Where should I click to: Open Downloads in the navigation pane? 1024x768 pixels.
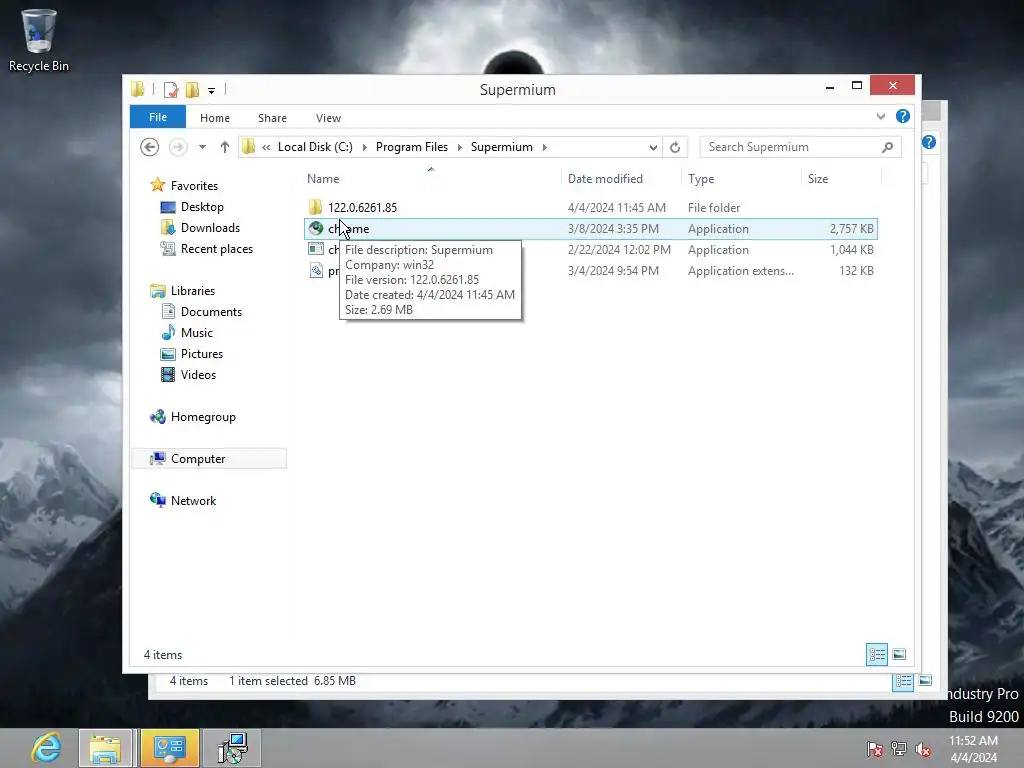point(210,227)
